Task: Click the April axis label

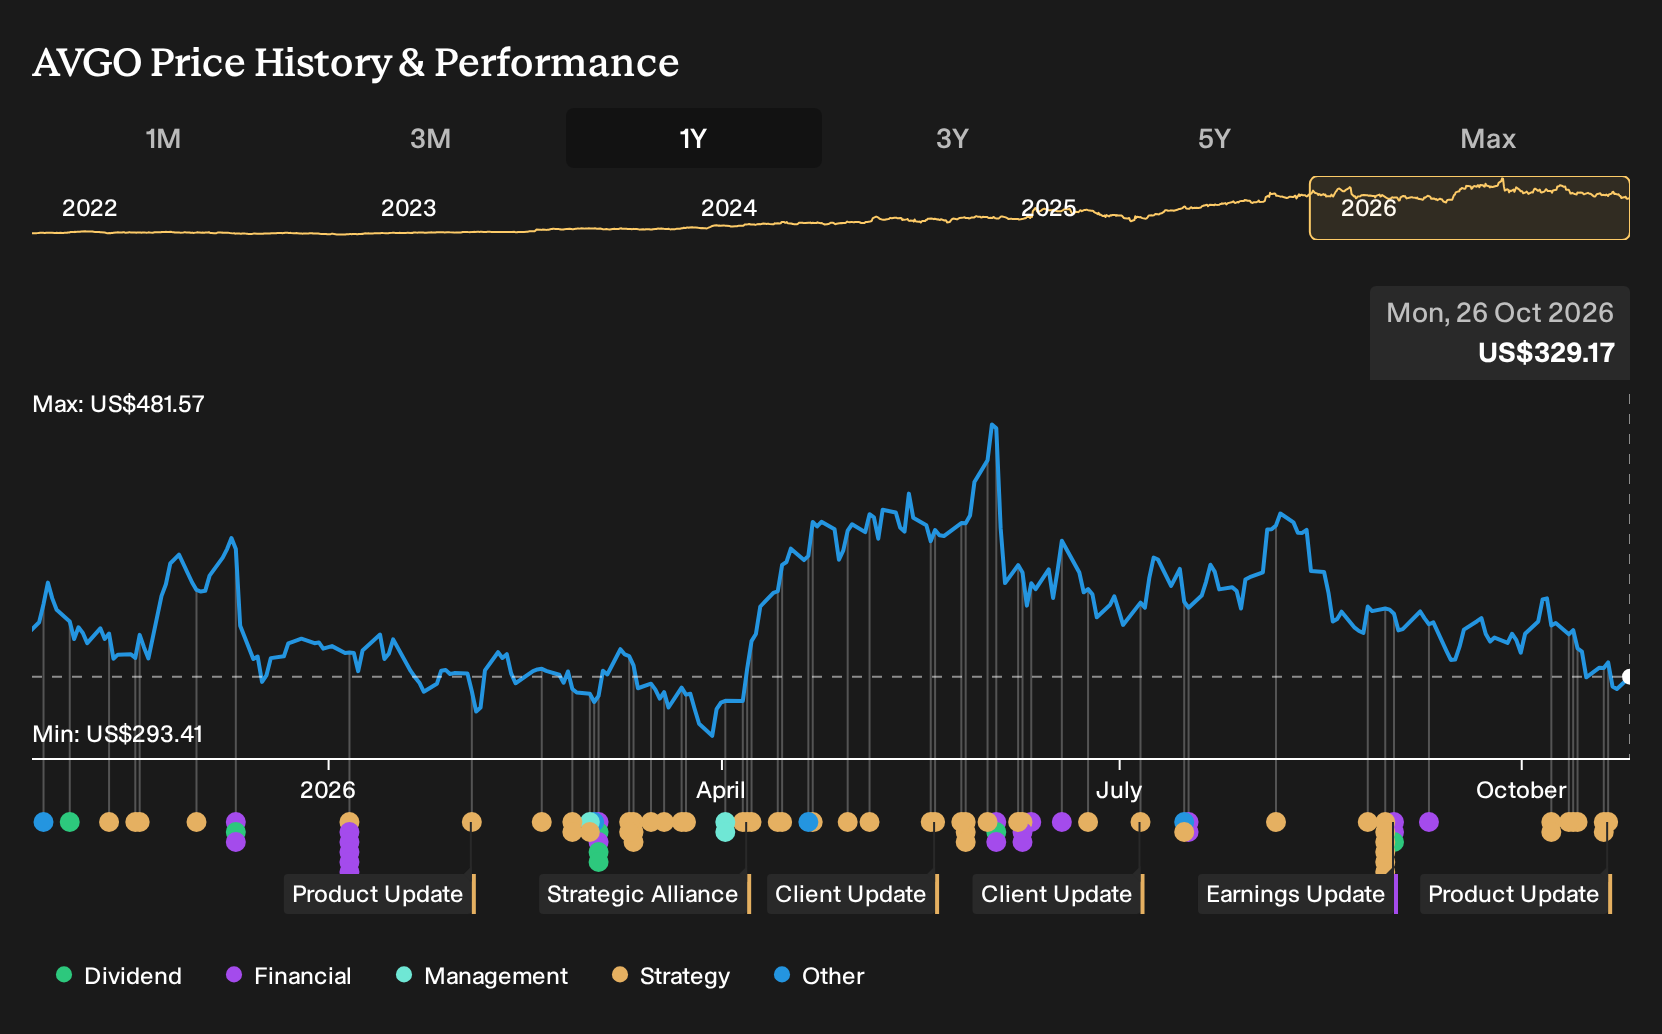Action: [720, 790]
